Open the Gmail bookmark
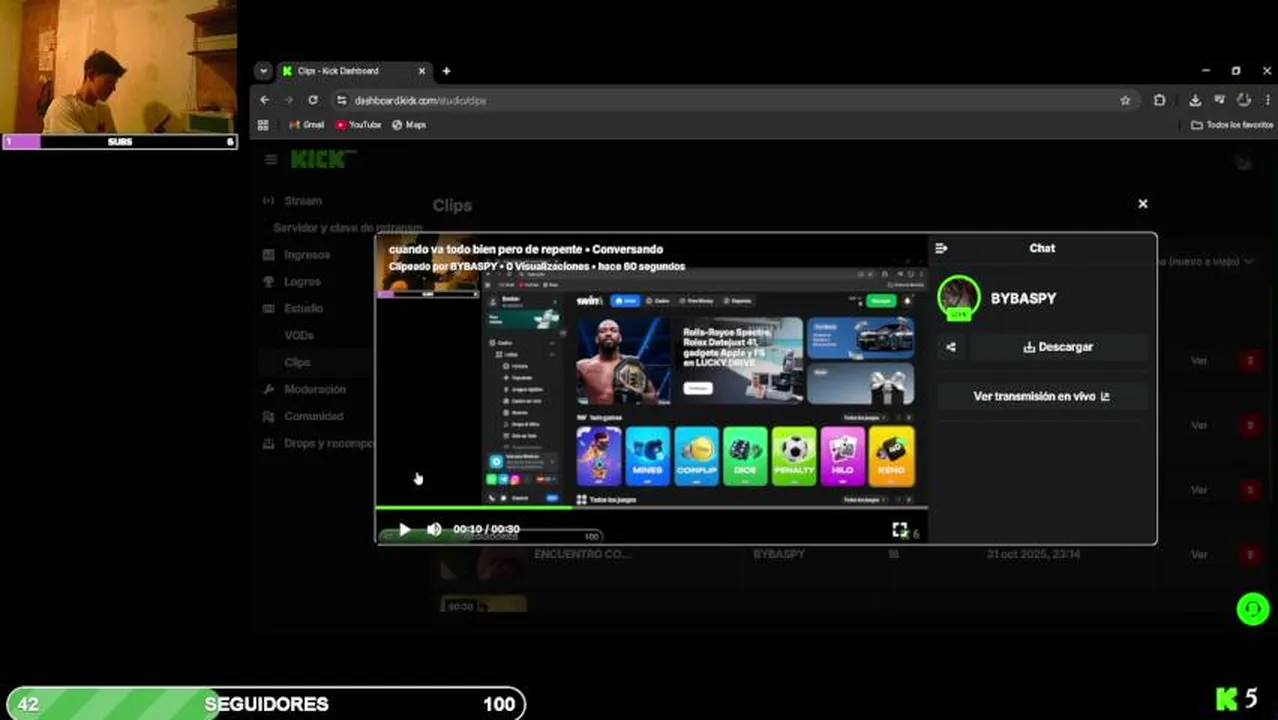The height and width of the screenshot is (720, 1278). [x=307, y=125]
